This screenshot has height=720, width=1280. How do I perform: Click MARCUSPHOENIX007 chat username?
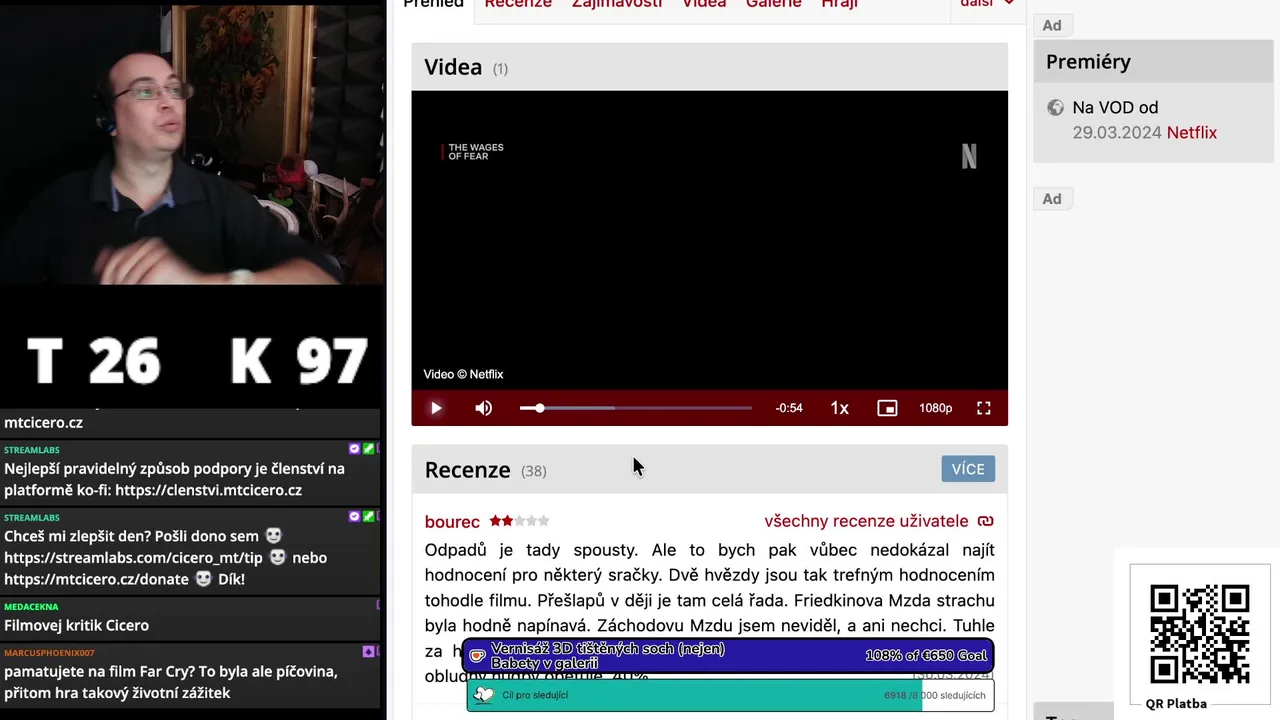(x=49, y=652)
